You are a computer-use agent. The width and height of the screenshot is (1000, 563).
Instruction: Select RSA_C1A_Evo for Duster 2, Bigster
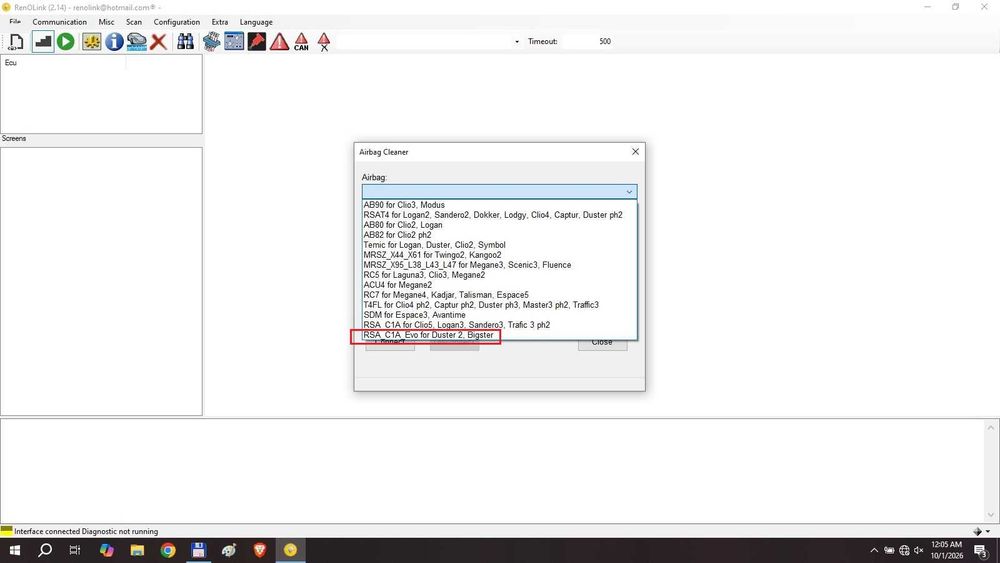click(x=499, y=335)
